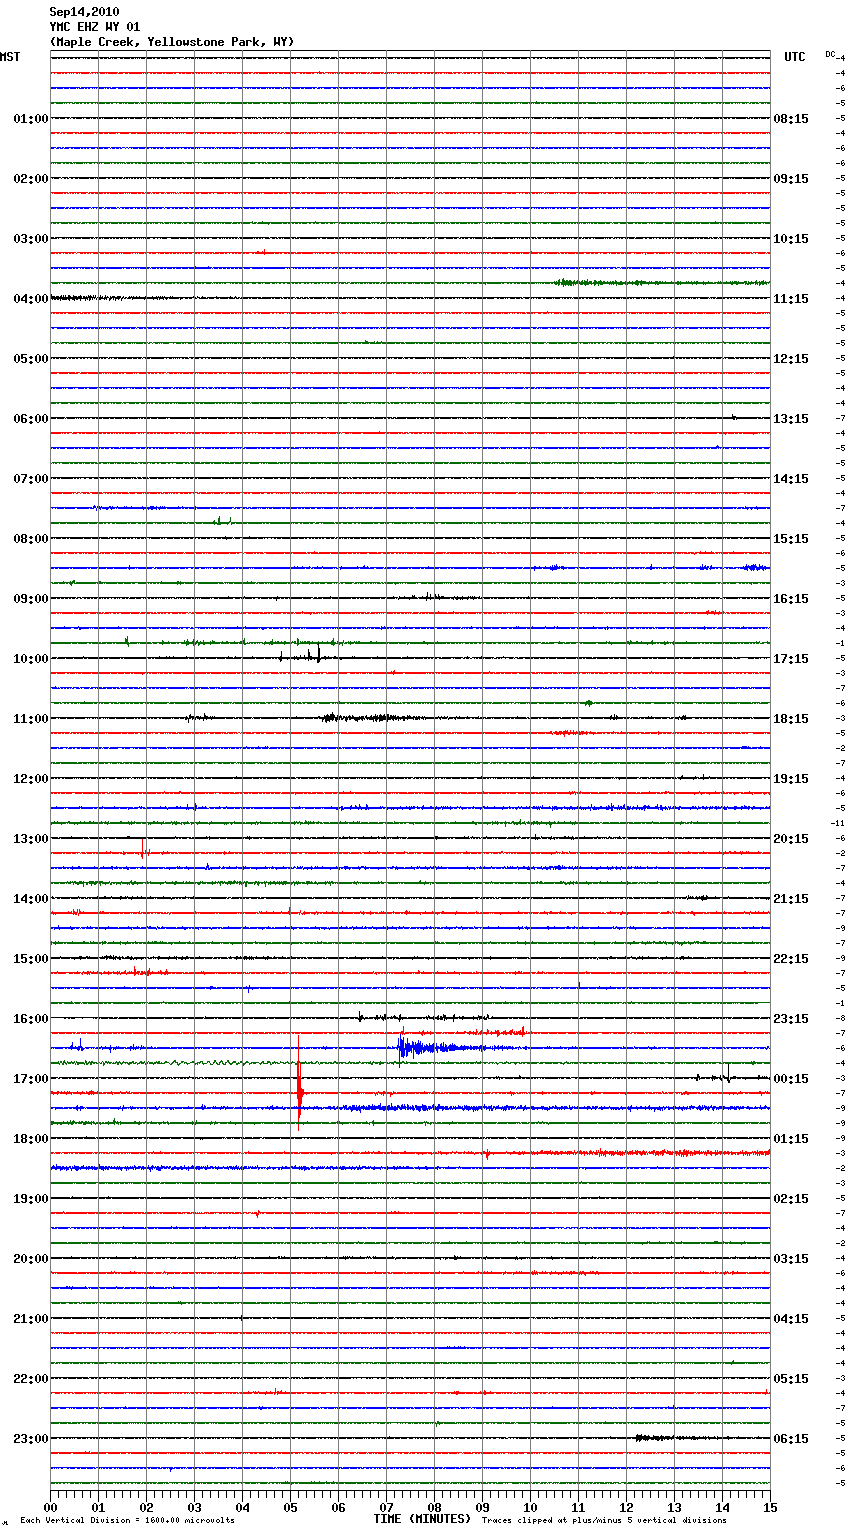
Task: Select the '12:15' UTC time label
Action: (x=791, y=359)
